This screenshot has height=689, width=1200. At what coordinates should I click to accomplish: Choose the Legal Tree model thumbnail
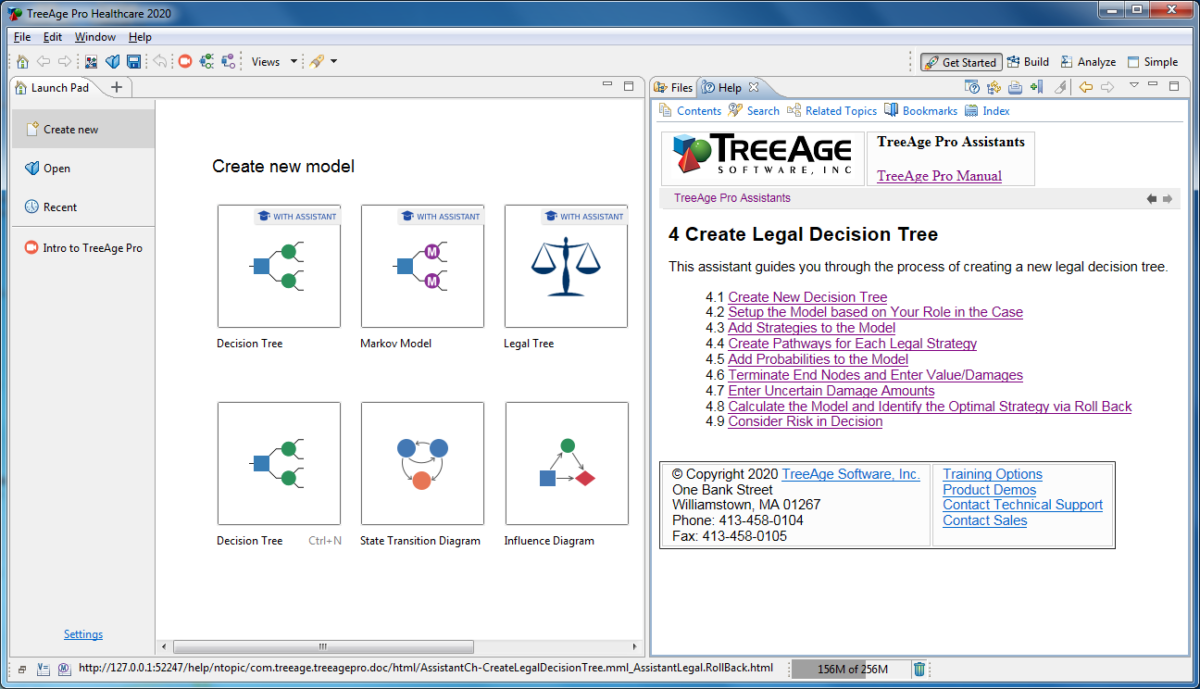click(x=566, y=265)
